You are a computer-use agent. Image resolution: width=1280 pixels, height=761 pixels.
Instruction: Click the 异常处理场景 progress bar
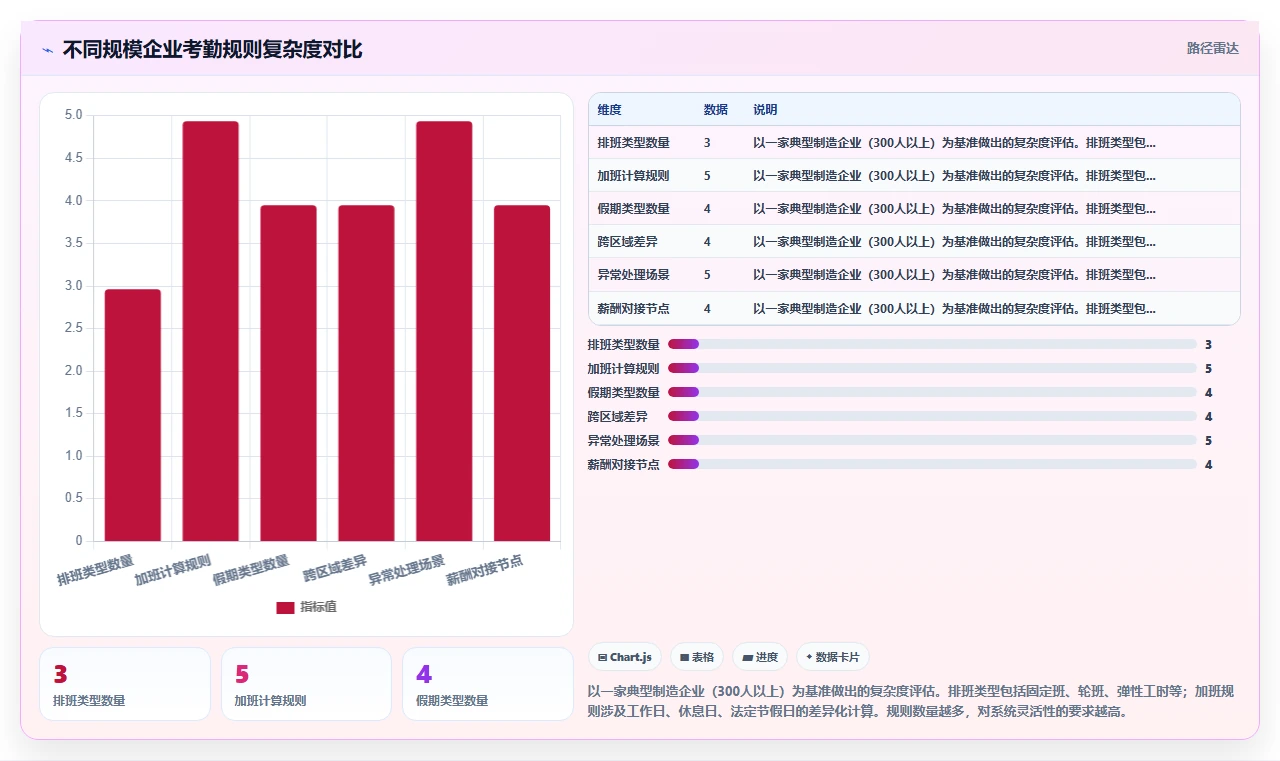932,440
